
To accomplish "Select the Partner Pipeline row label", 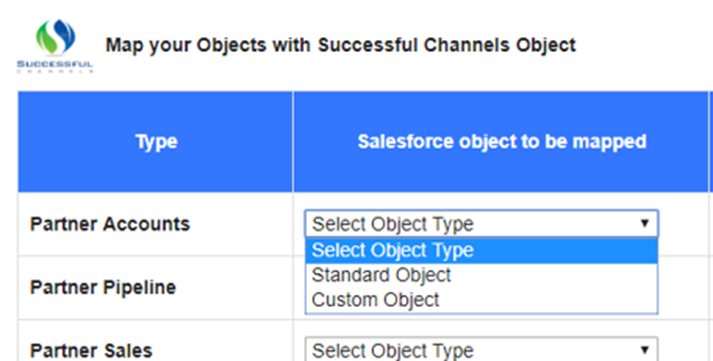I will 103,287.
